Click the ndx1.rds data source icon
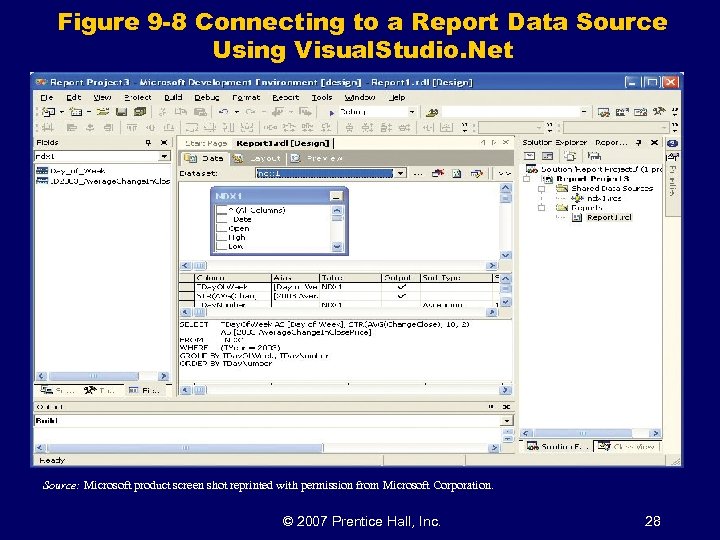The image size is (720, 540). pyautogui.click(x=576, y=198)
